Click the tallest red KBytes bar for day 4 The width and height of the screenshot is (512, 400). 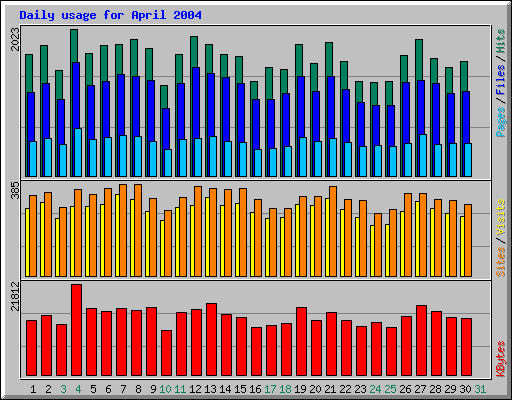tap(76, 330)
